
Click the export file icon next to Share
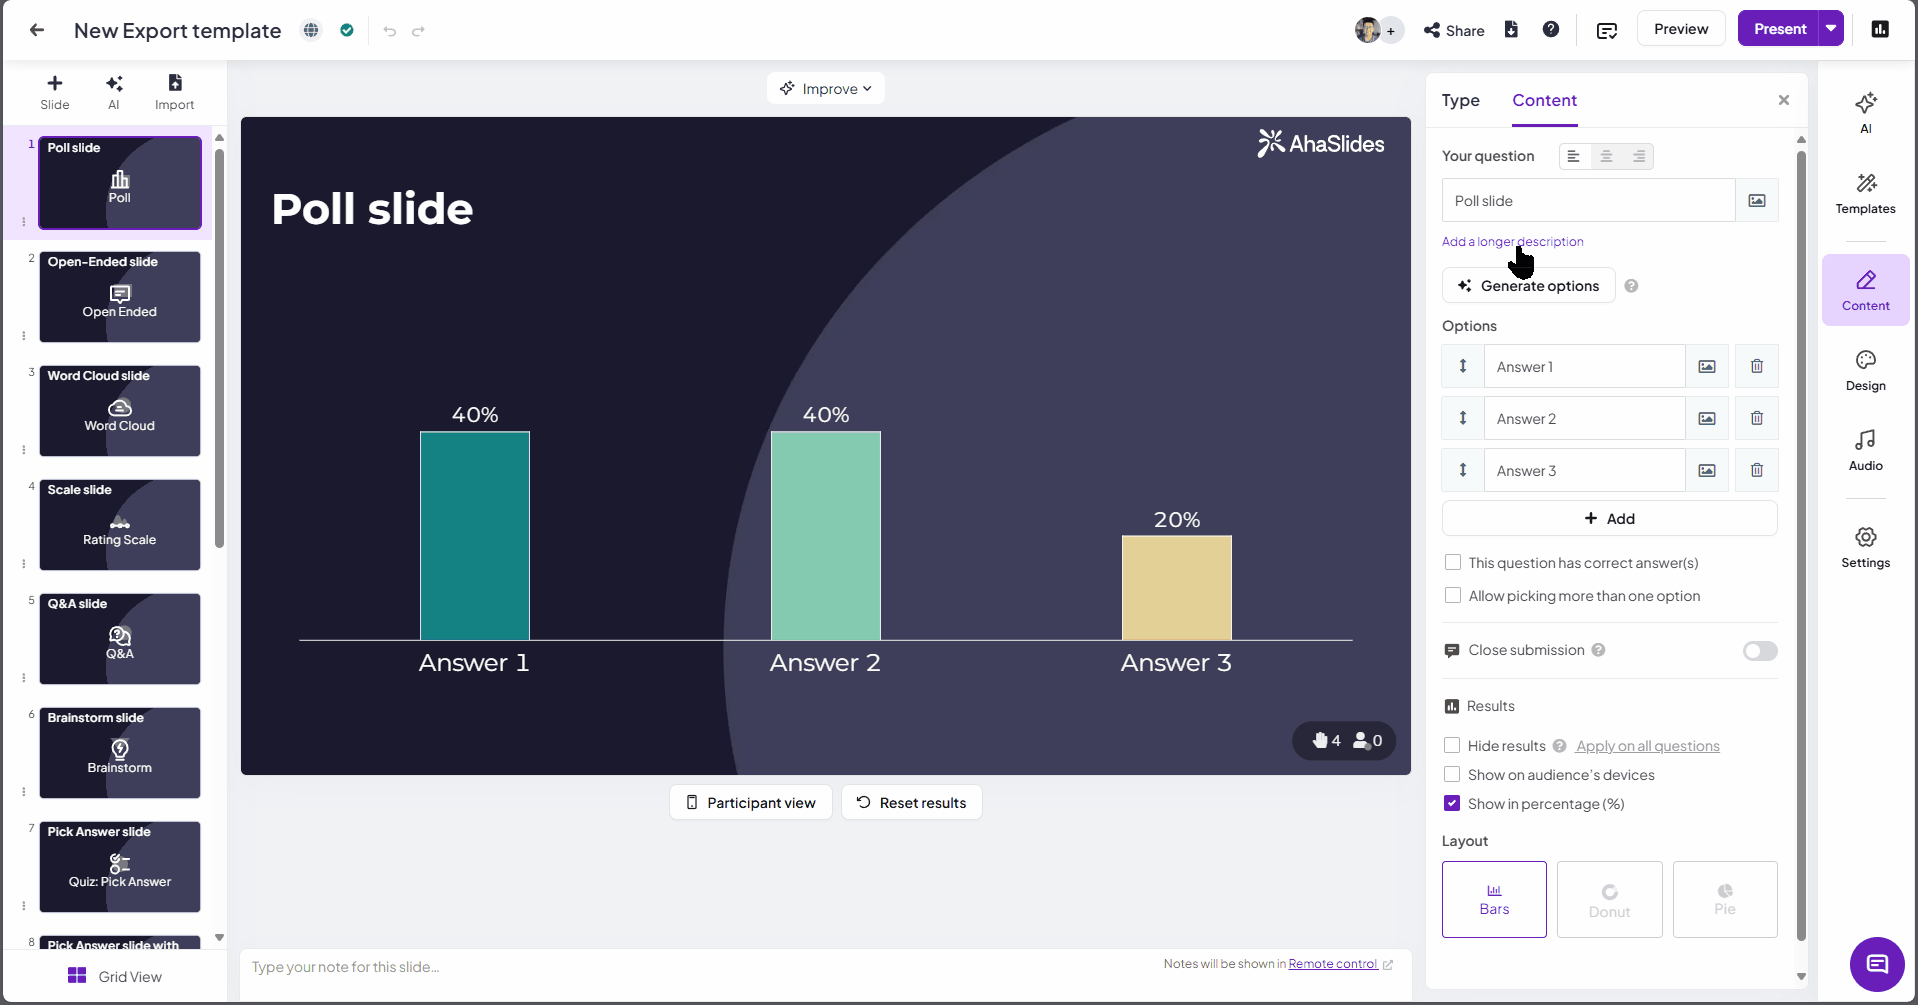click(1511, 29)
